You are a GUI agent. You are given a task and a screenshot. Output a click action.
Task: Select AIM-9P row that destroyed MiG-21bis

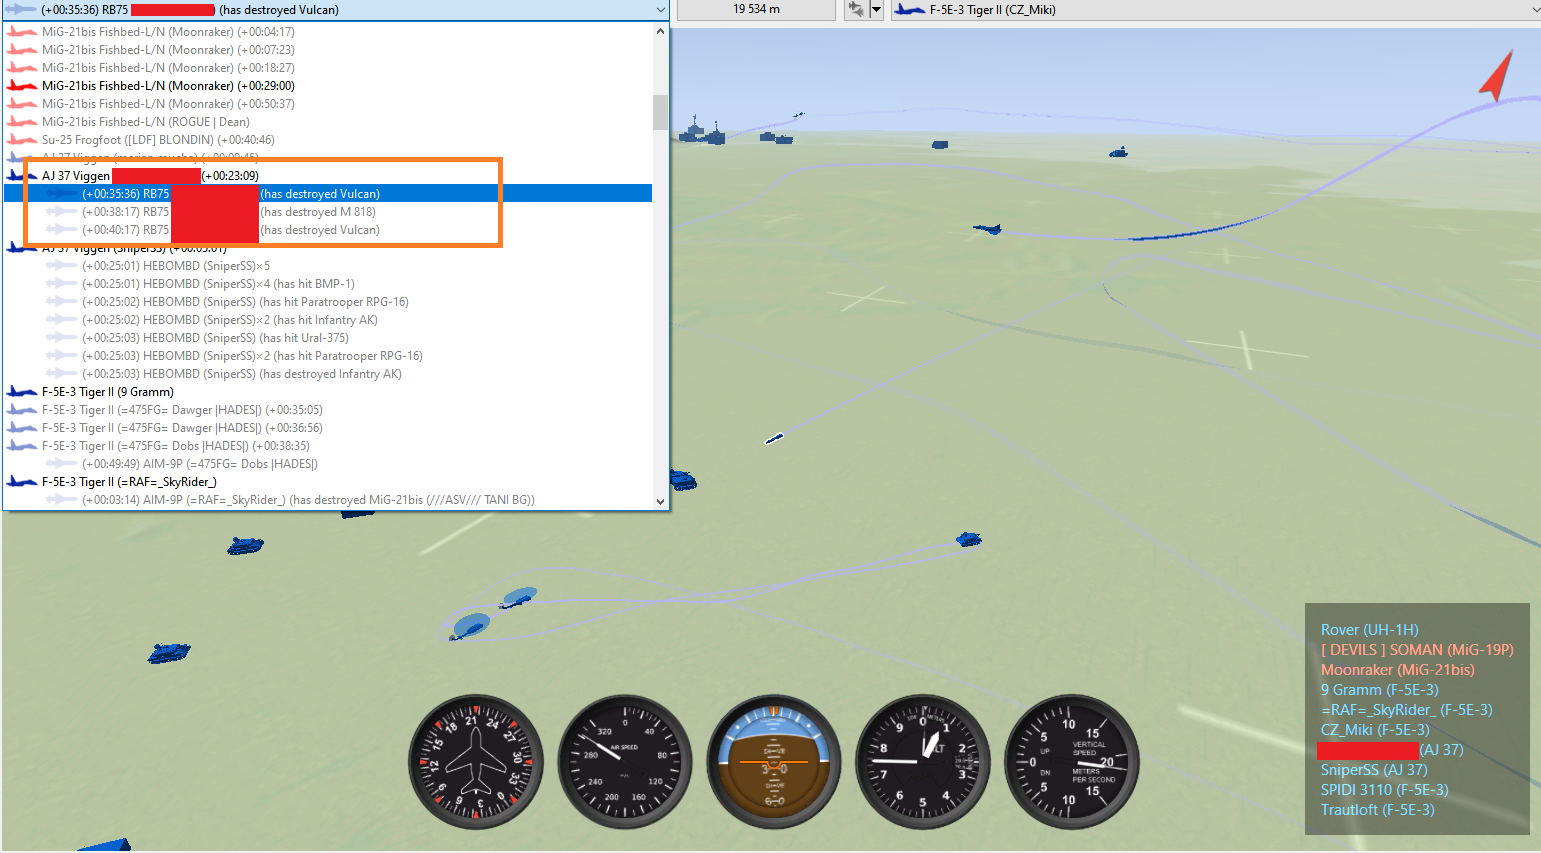[x=328, y=500]
